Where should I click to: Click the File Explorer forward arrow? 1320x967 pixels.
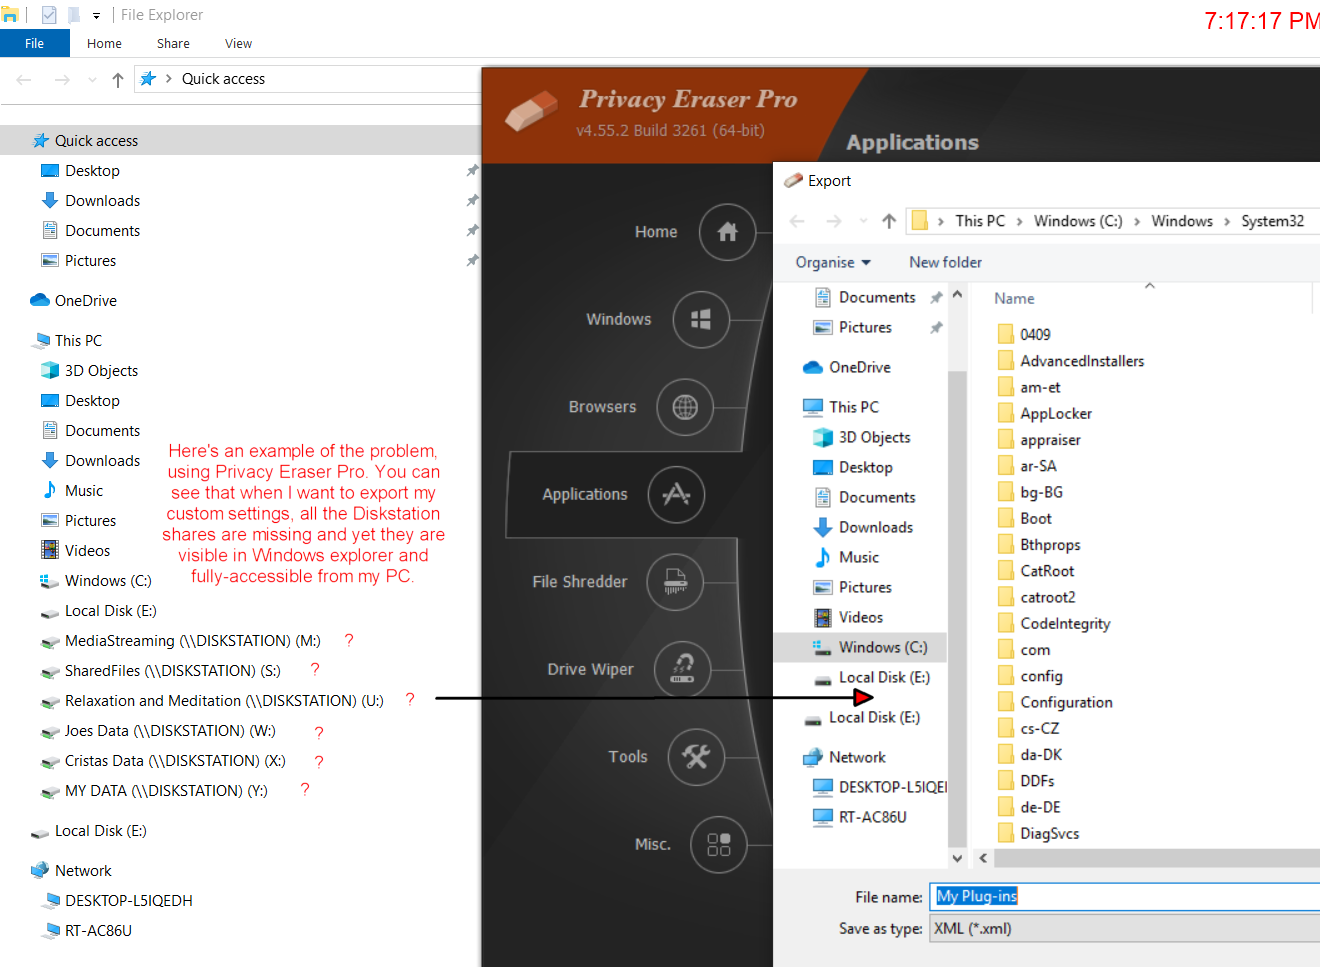click(62, 80)
